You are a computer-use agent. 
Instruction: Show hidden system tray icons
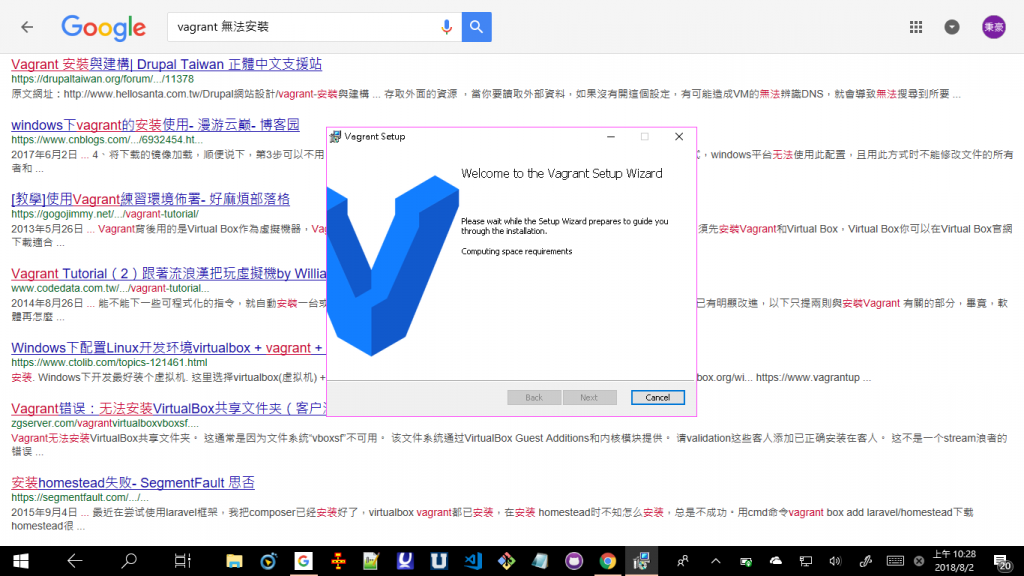tap(716, 561)
